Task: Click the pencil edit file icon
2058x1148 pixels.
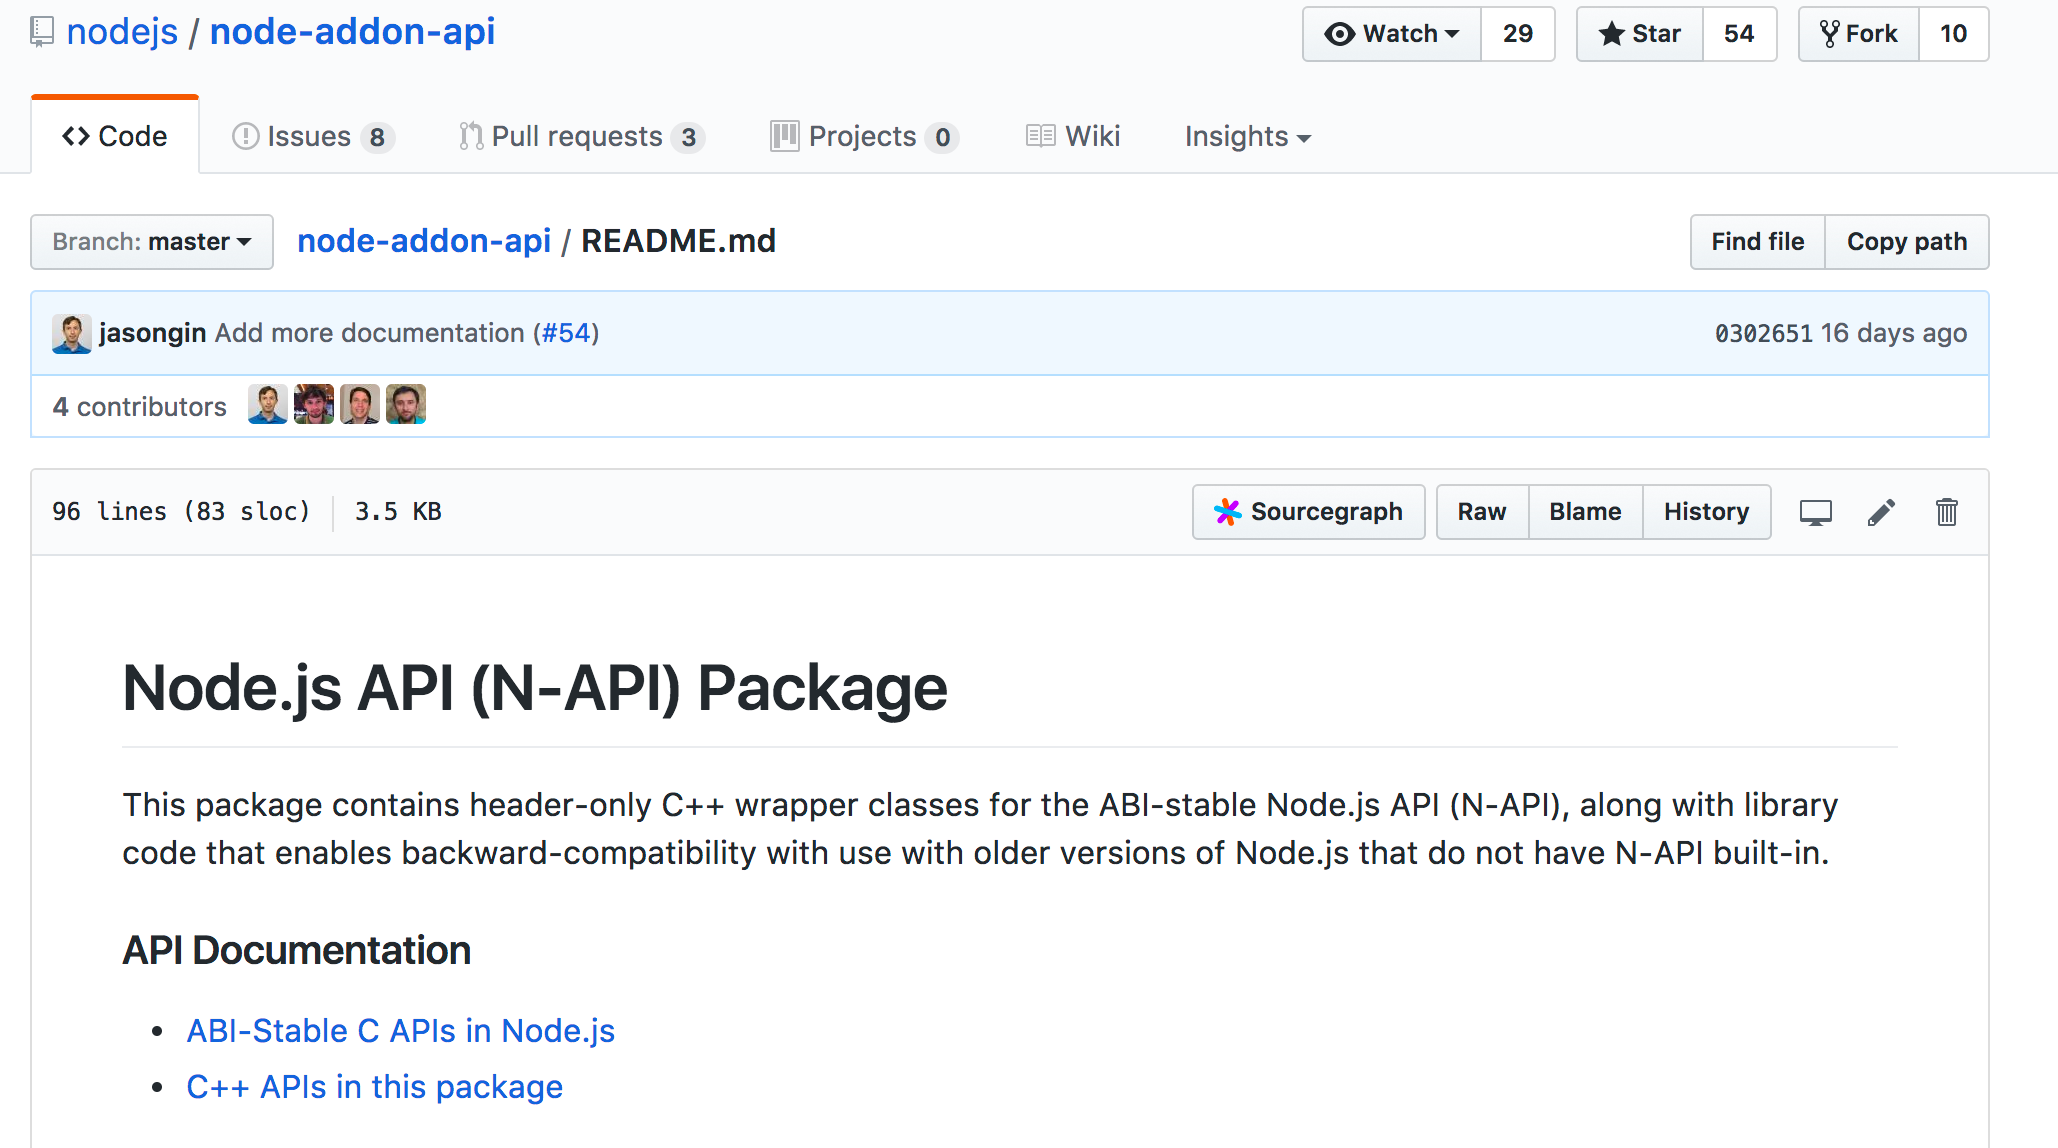Action: pos(1881,512)
